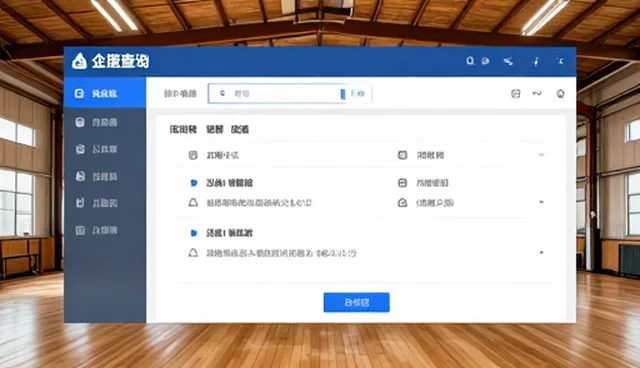Click the blue tag icon of the third entry

pyautogui.click(x=194, y=233)
